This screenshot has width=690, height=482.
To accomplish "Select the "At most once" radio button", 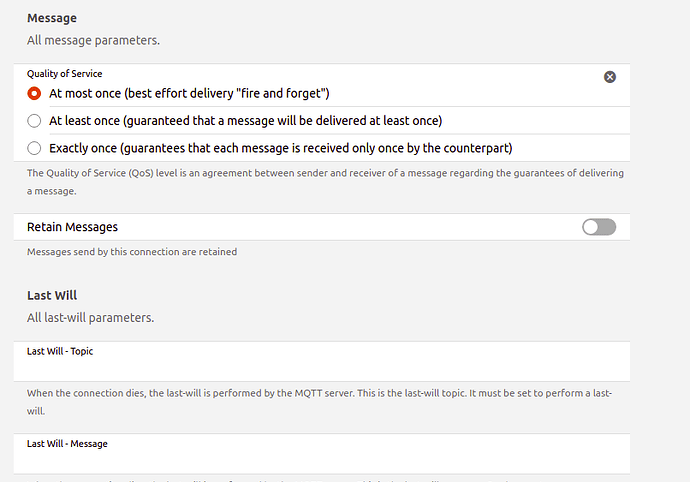I will click(x=35, y=93).
